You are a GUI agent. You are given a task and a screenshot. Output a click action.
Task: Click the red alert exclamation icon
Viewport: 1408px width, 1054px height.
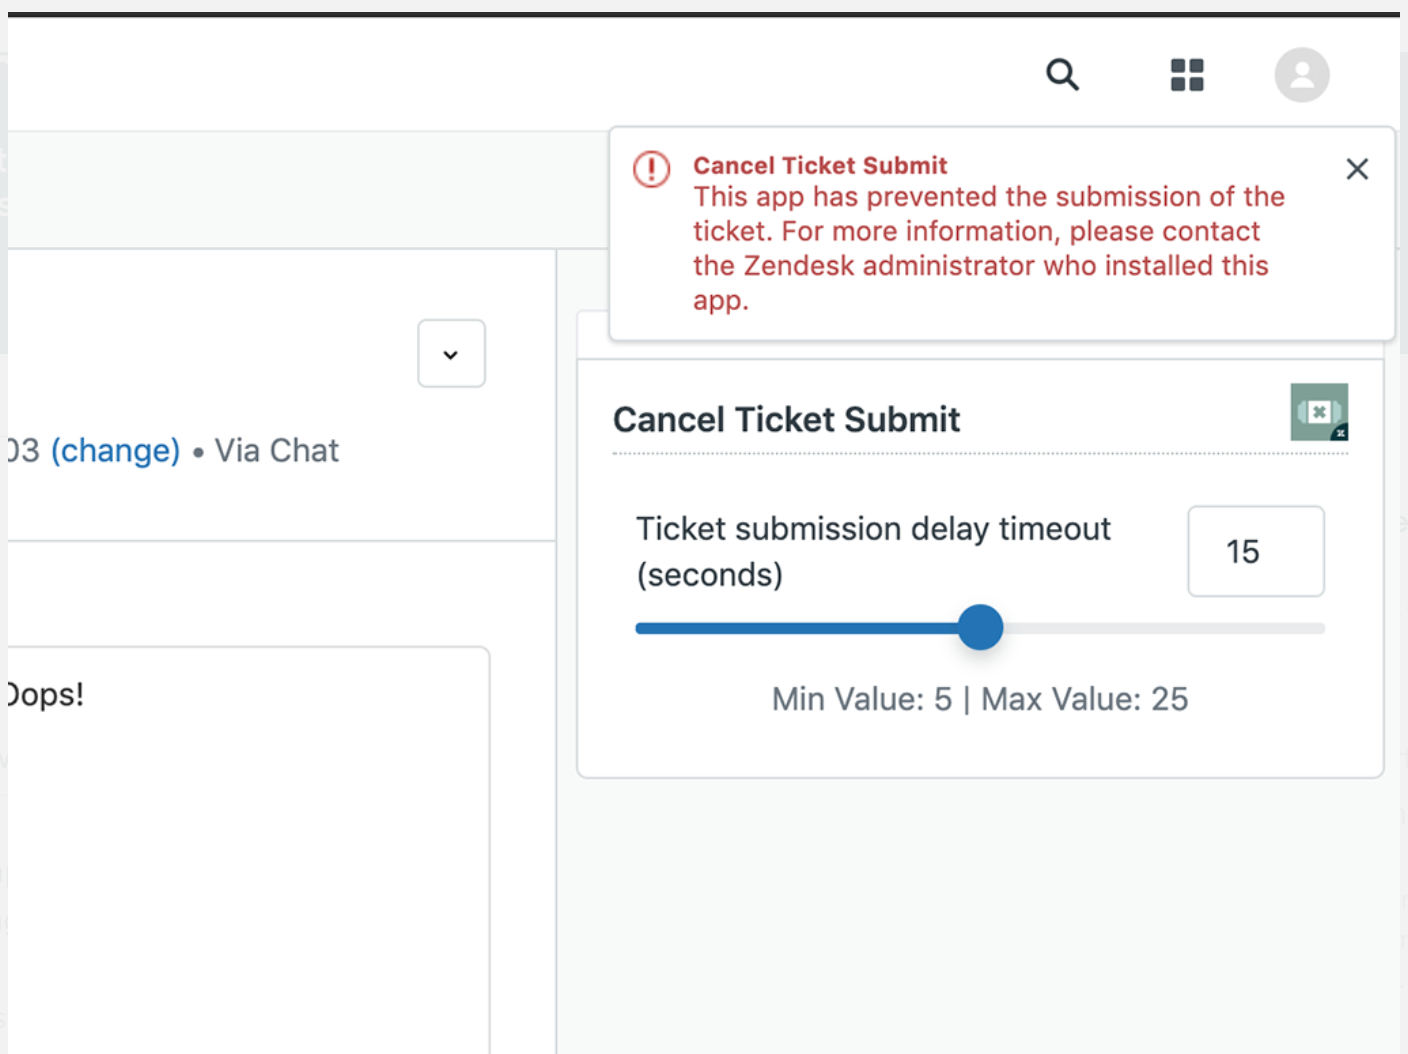point(652,169)
